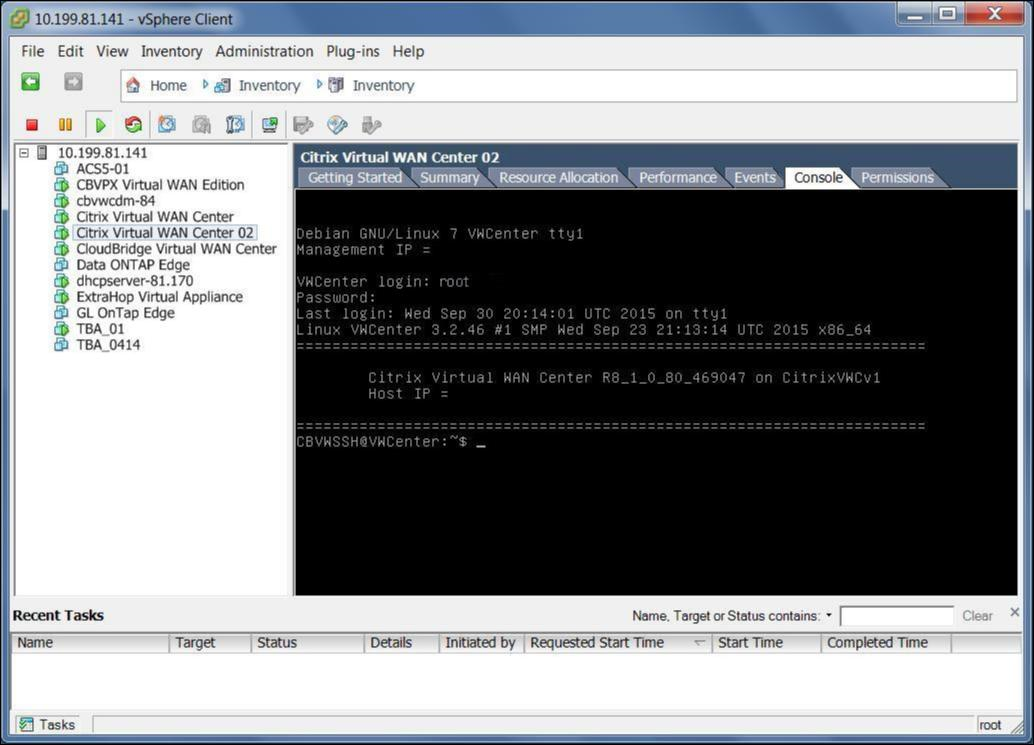The image size is (1034, 745).
Task: Sort tasks by Status column header
Action: 307,643
